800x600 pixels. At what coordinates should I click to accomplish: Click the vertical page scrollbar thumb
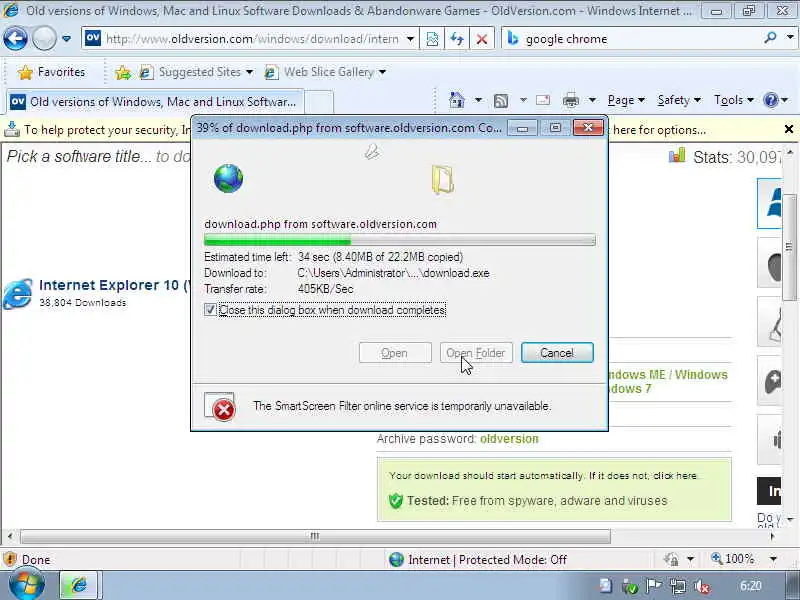point(789,247)
